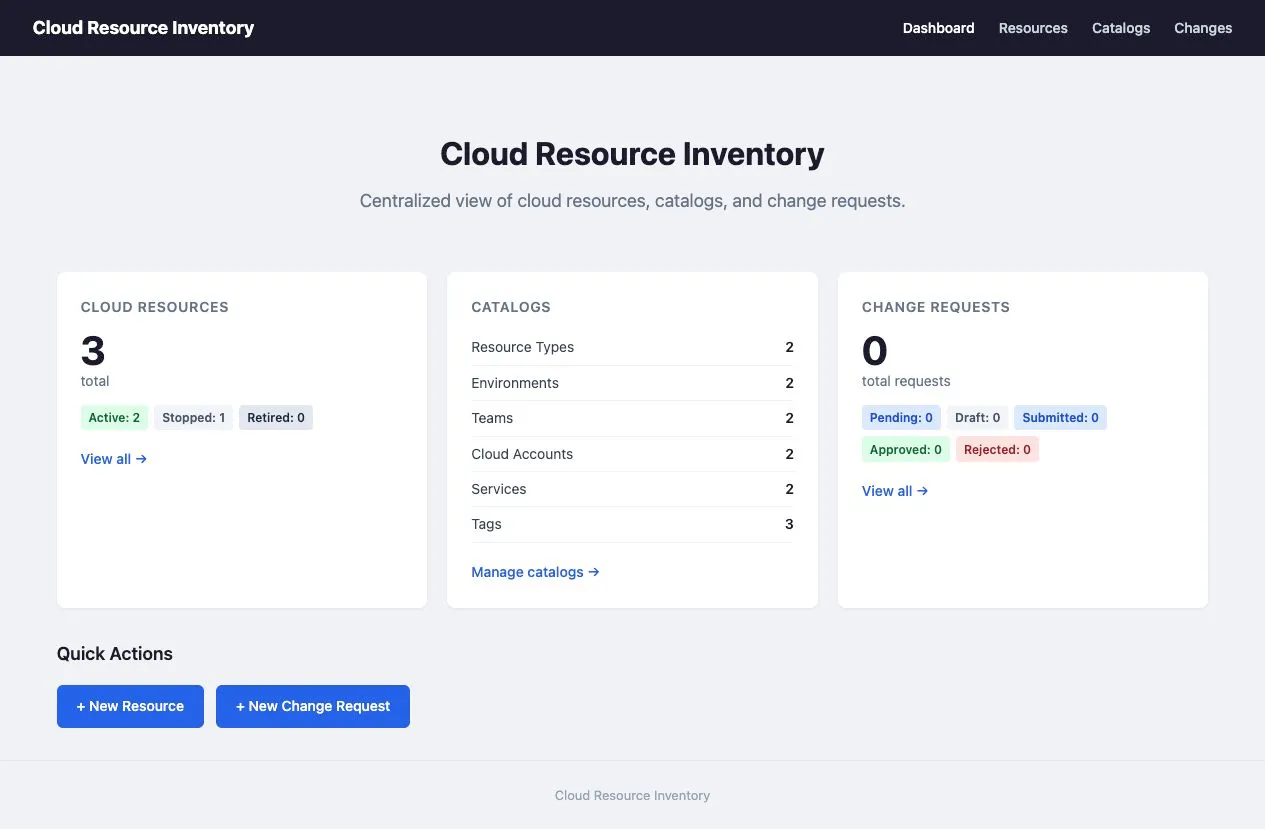Click the Quick Actions heading
The height and width of the screenshot is (829, 1265).
point(115,654)
